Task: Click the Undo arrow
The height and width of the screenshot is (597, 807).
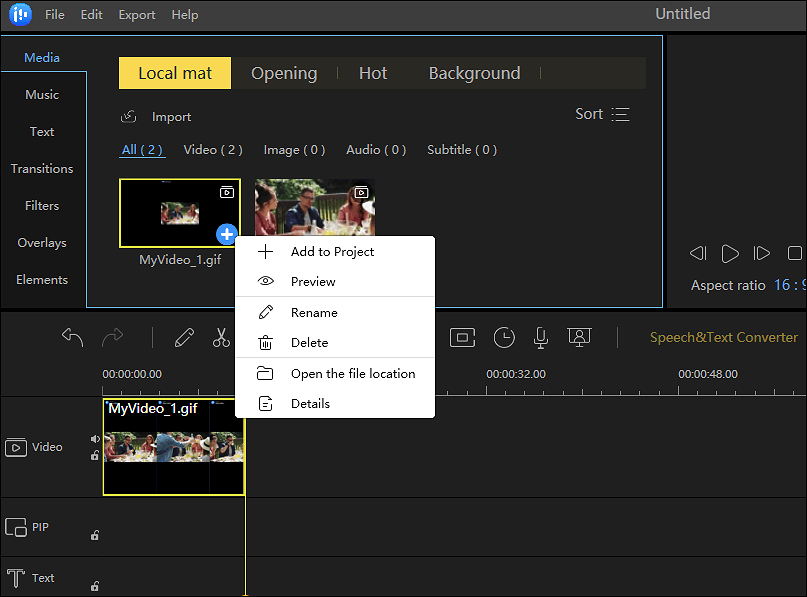Action: point(73,338)
